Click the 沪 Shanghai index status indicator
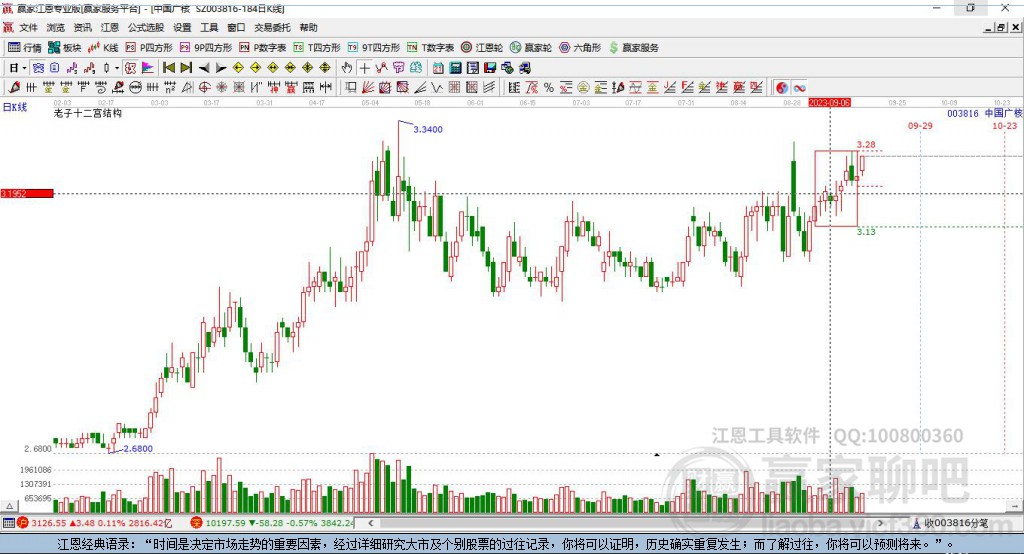The height and width of the screenshot is (554, 1024). pos(23,523)
